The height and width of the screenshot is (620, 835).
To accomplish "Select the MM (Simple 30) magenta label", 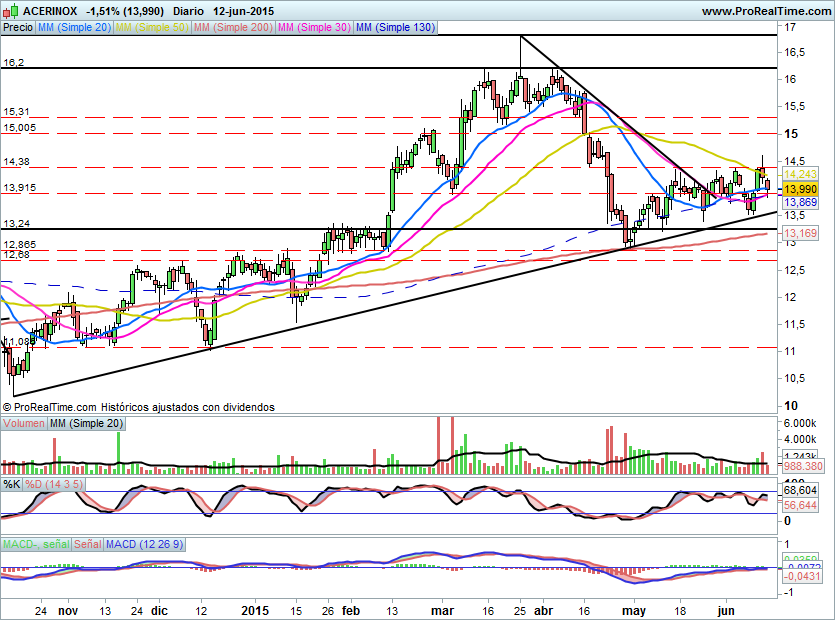I will 313,28.
